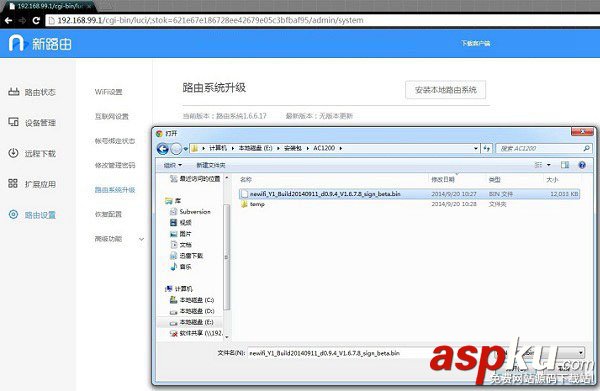Viewport: 600px width, 391px height.
Task: Open 设备管理 in sidebar
Action: pos(40,123)
